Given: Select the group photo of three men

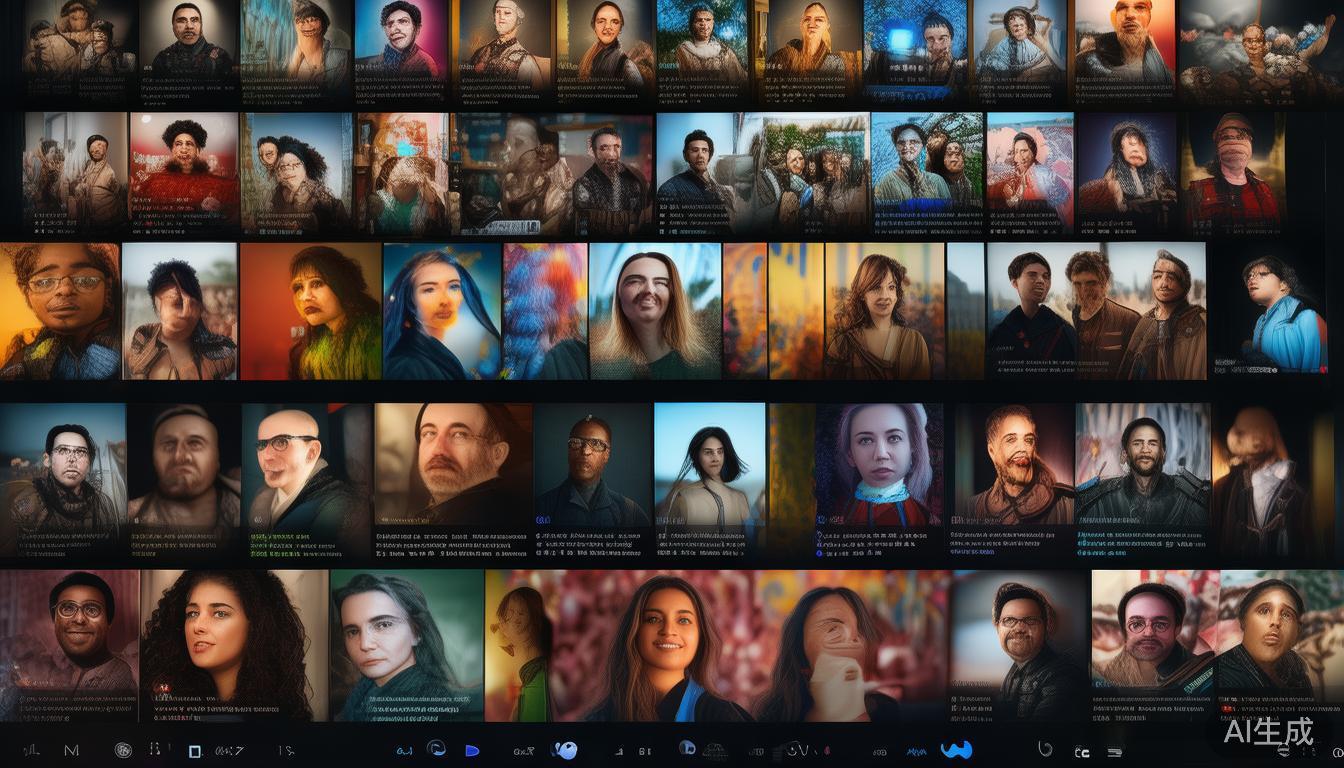Looking at the screenshot, I should [x=1096, y=311].
